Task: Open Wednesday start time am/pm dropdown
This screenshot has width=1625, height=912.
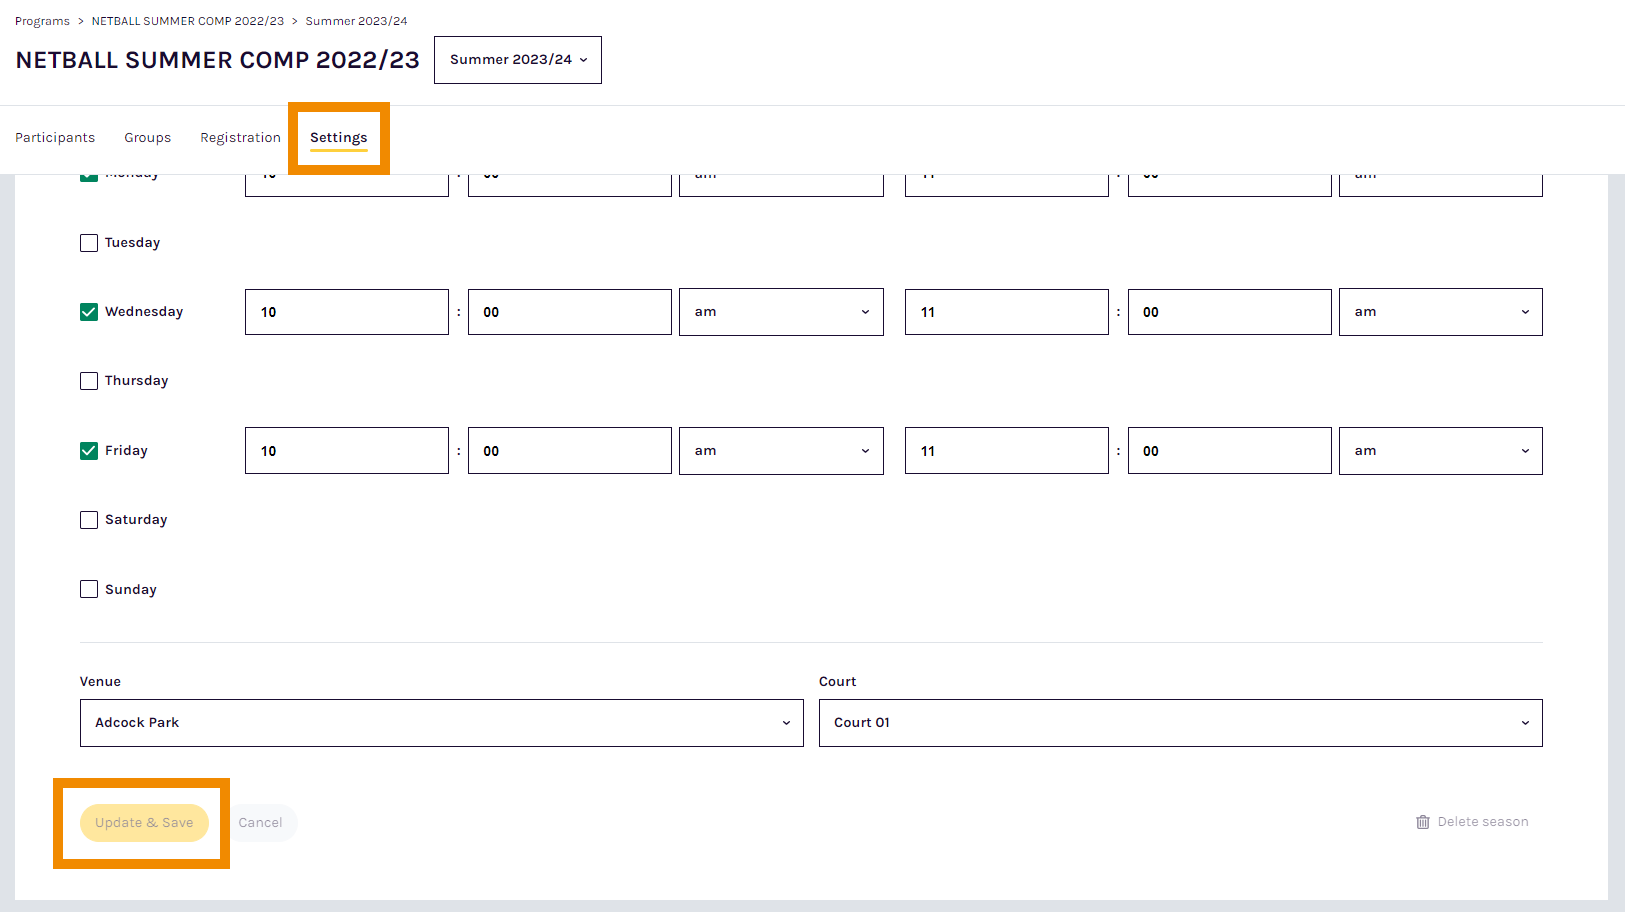Action: tap(780, 312)
